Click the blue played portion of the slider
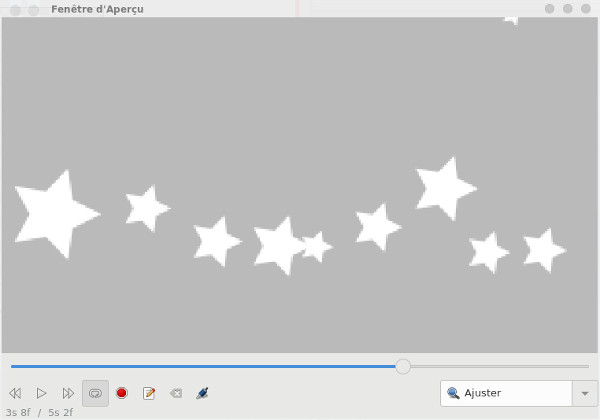The image size is (600, 420). tap(200, 366)
